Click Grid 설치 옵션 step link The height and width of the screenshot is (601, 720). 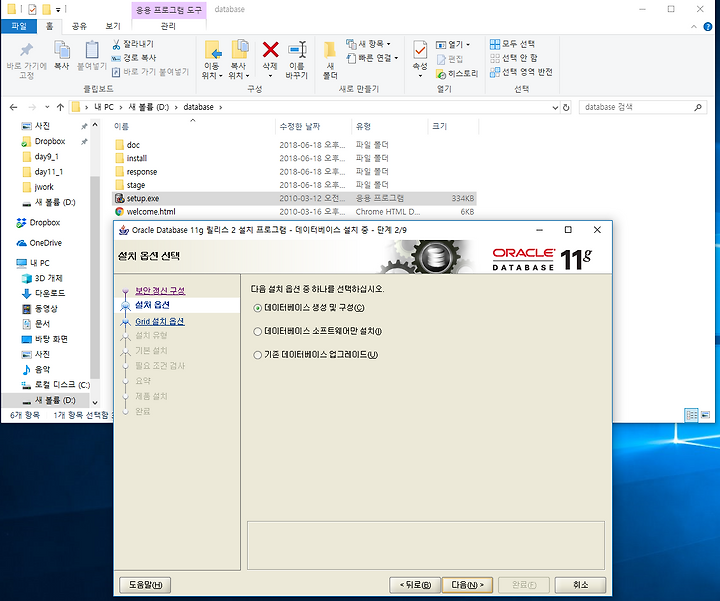click(160, 321)
